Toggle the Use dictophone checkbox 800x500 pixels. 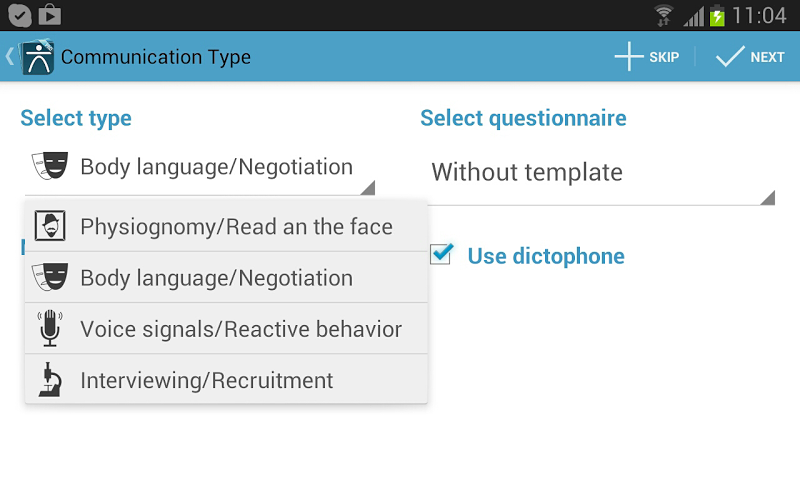[441, 255]
